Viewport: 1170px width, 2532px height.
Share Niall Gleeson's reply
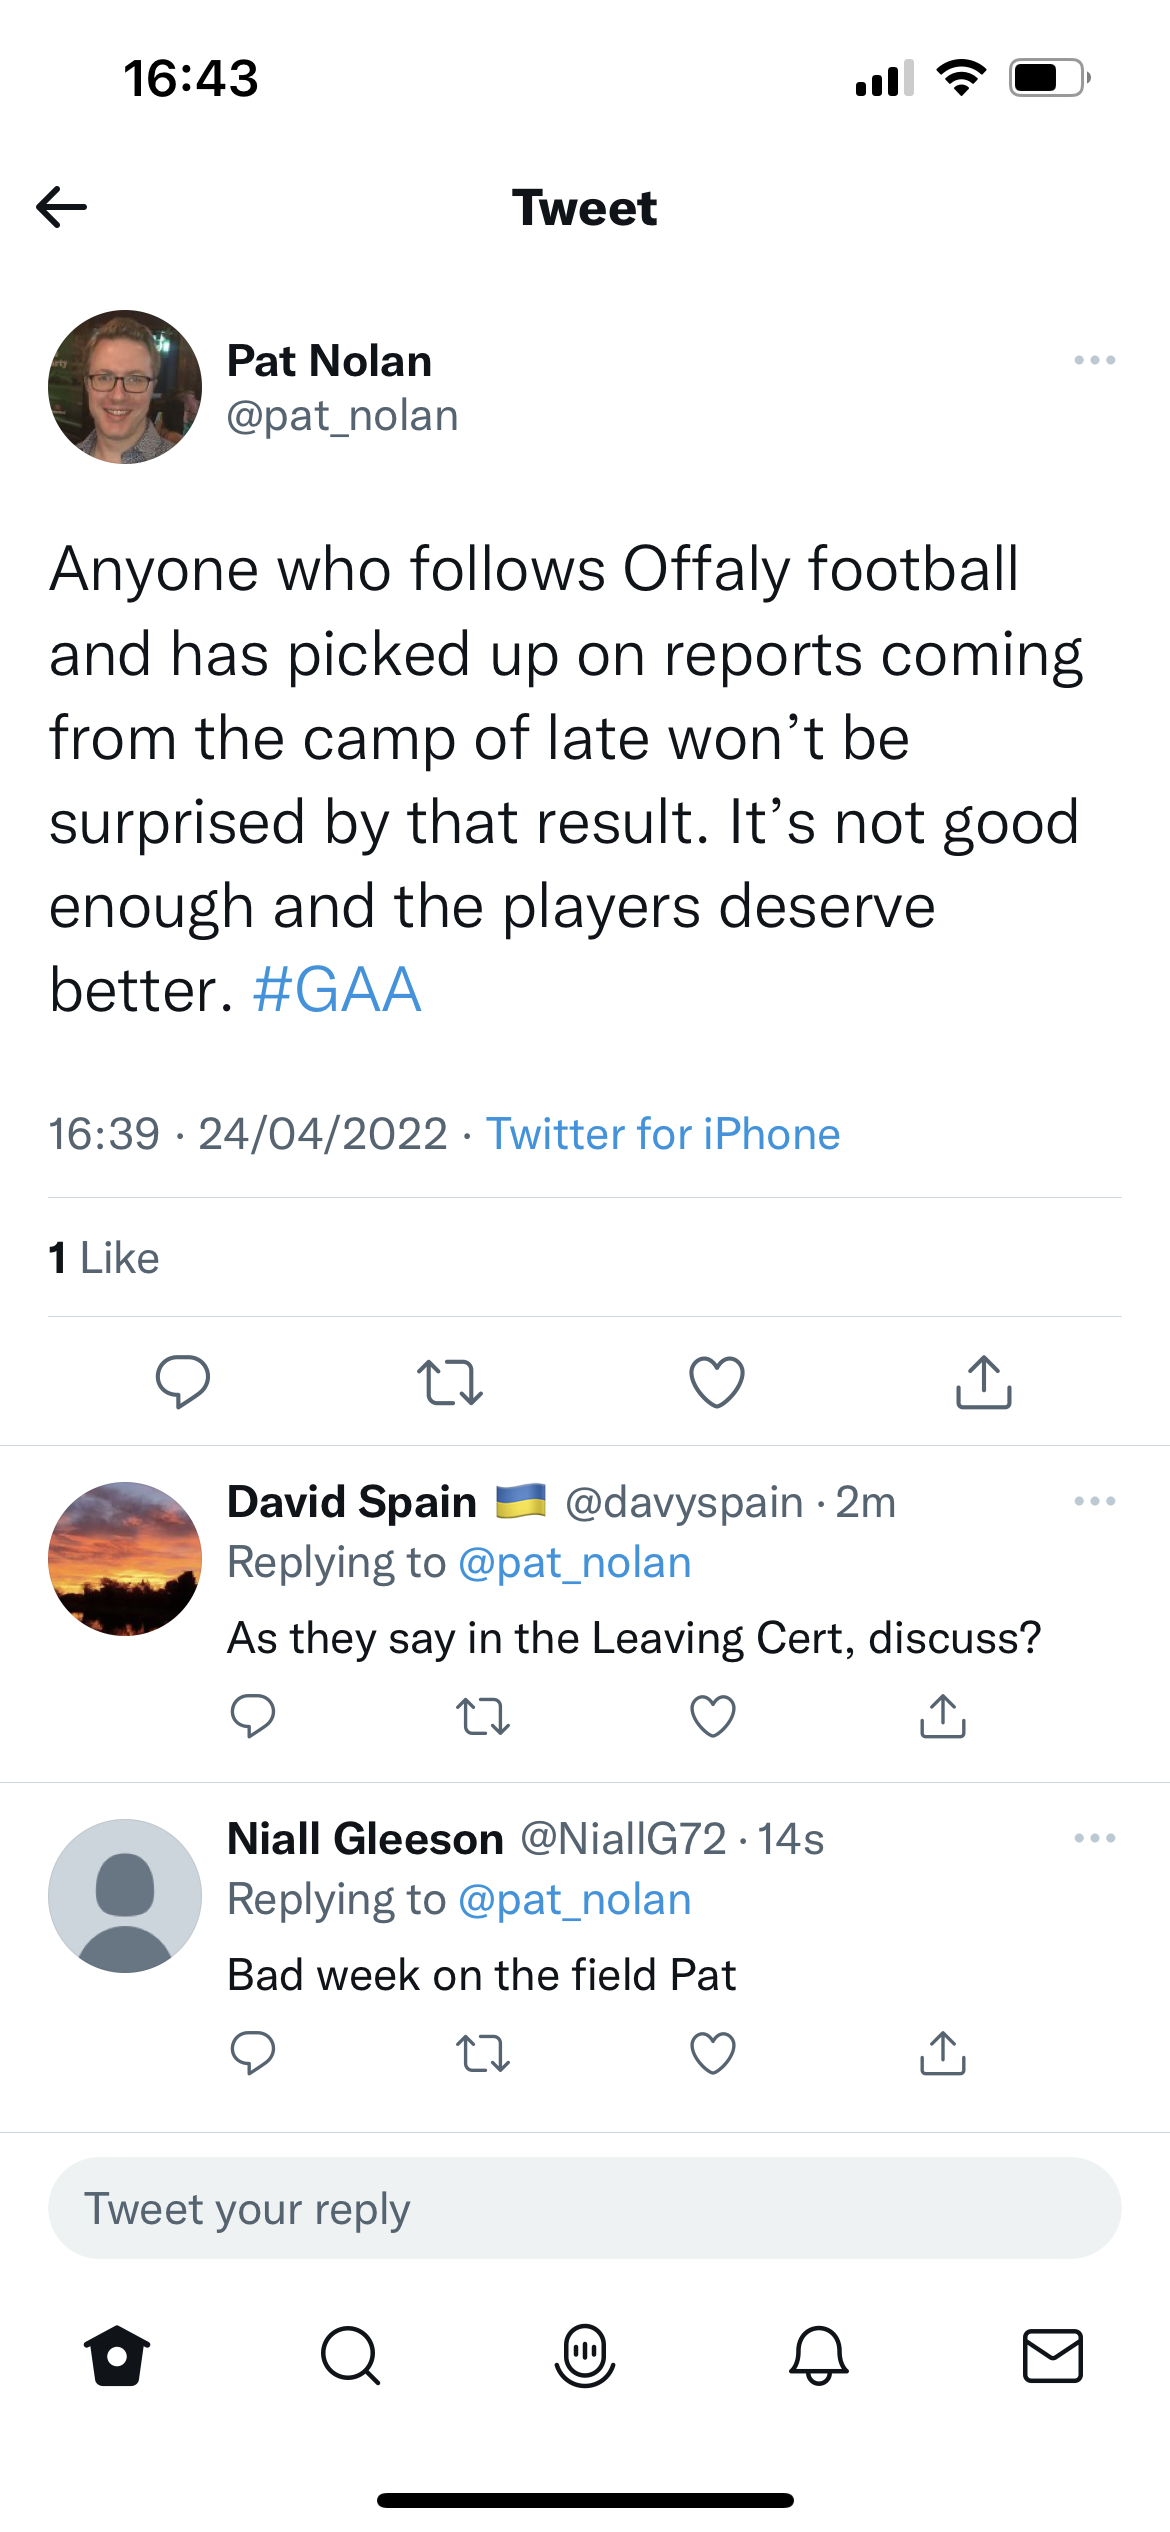pos(943,2053)
